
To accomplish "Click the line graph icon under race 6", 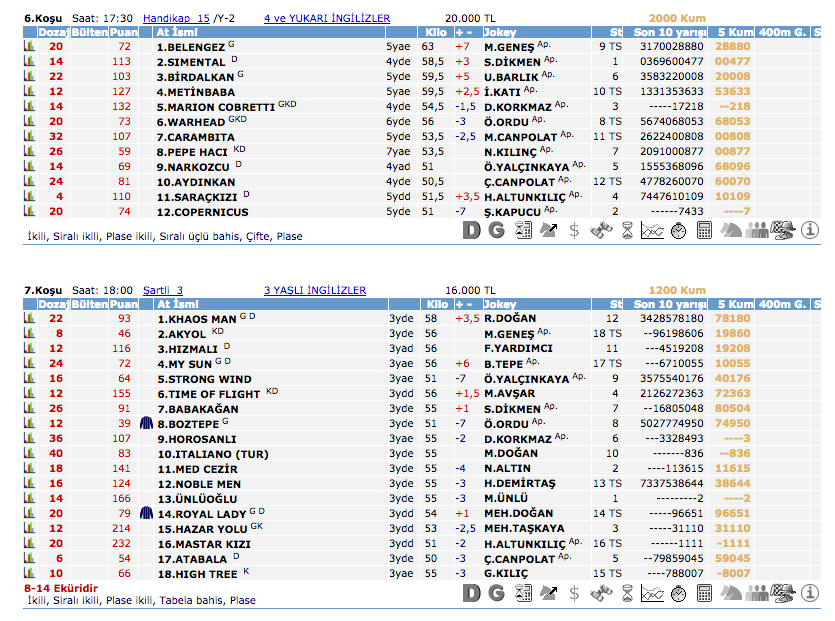I will click(x=653, y=231).
